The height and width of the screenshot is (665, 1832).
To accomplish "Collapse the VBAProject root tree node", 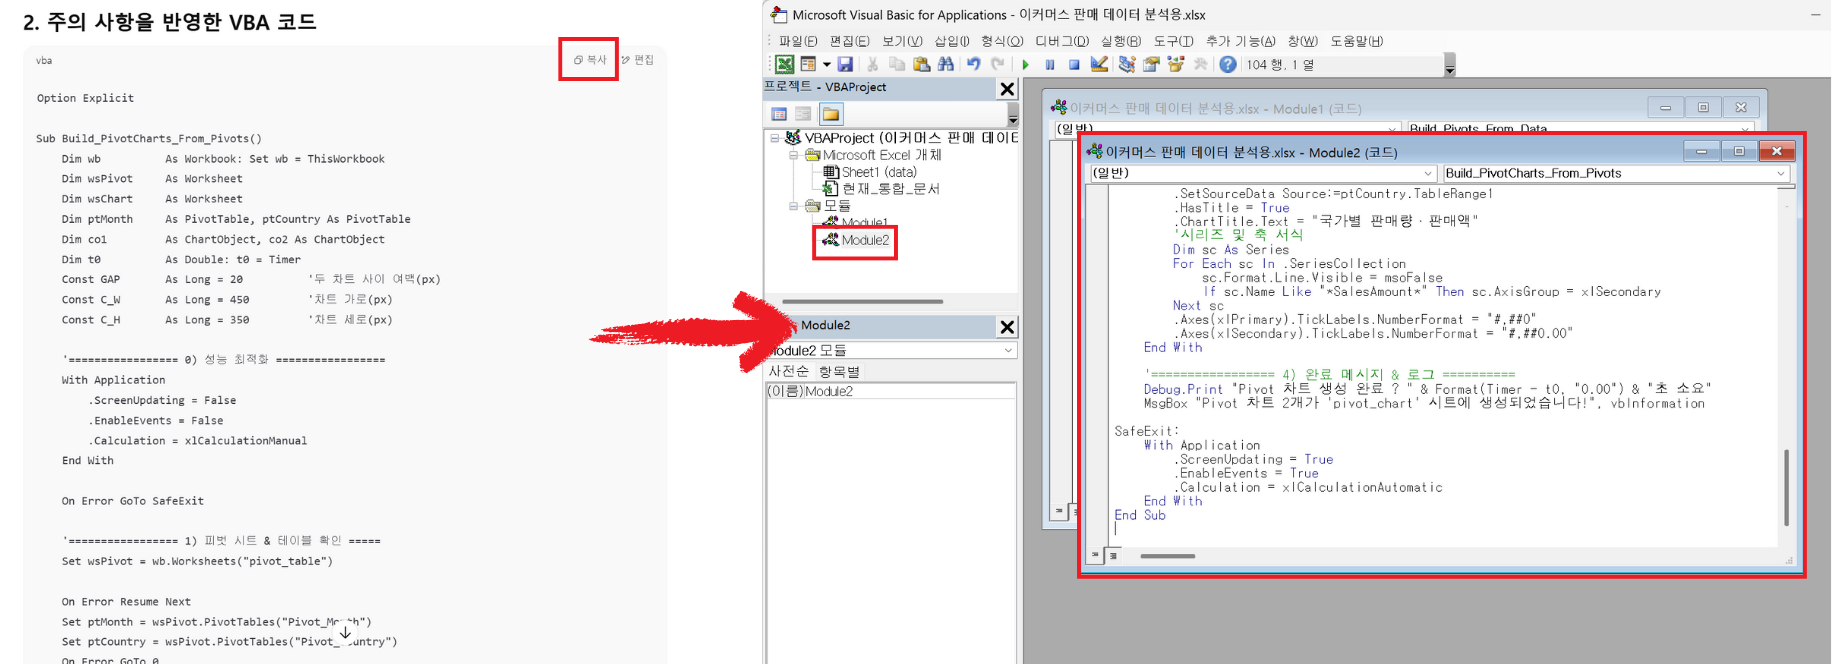I will click(775, 138).
